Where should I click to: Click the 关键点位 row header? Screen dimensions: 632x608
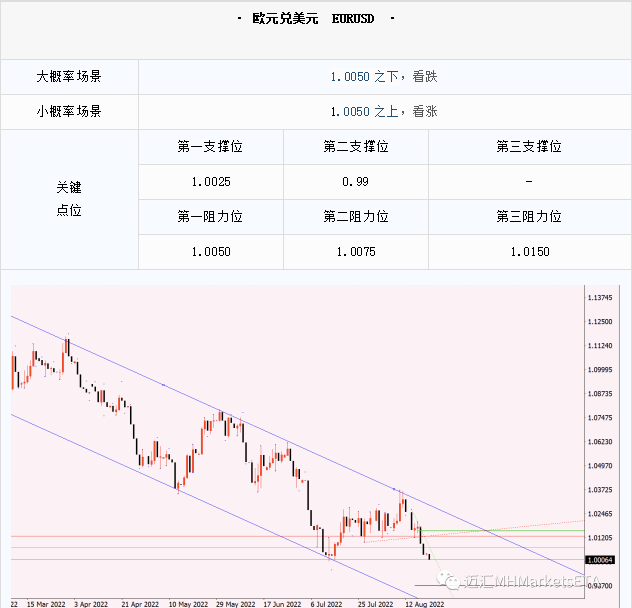click(69, 199)
